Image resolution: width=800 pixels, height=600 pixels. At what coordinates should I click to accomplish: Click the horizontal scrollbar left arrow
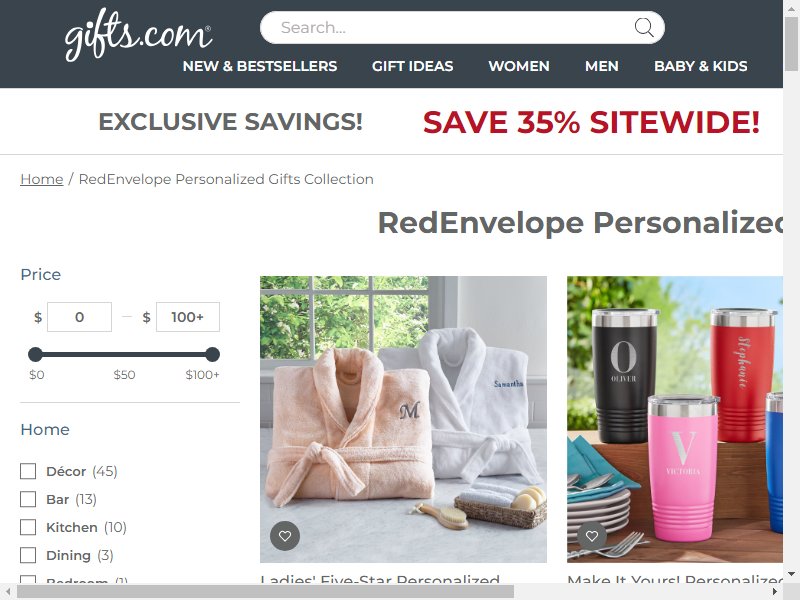[x=8, y=592]
